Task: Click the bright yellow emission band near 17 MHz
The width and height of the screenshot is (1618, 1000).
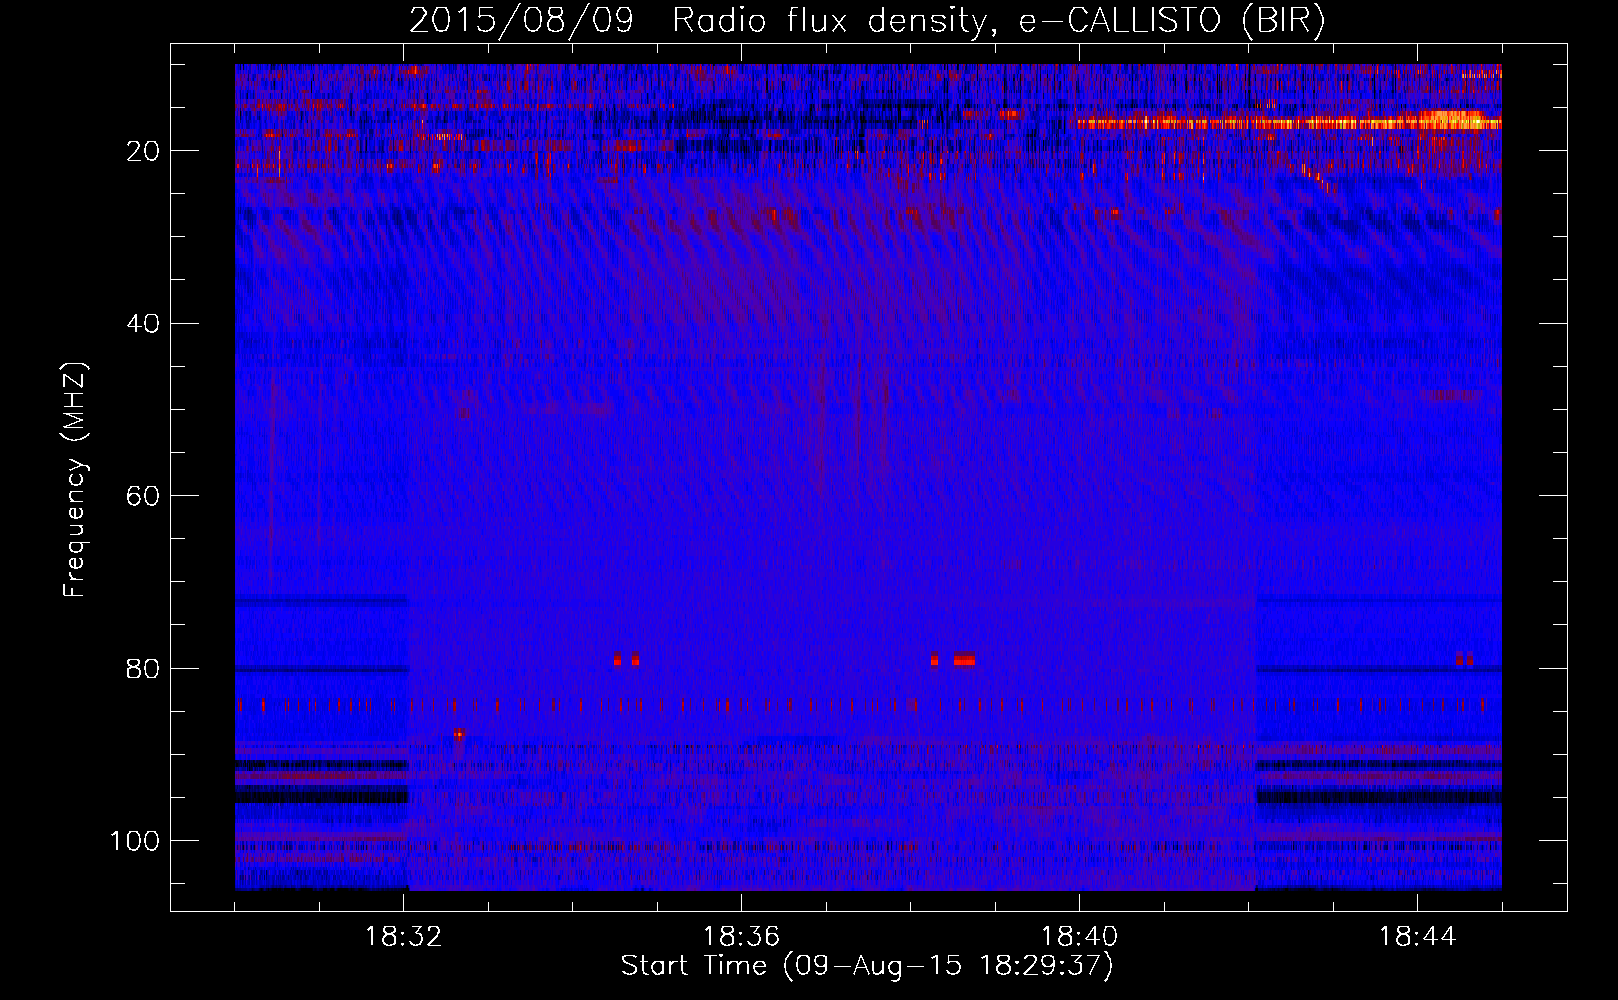Action: [x=1286, y=123]
